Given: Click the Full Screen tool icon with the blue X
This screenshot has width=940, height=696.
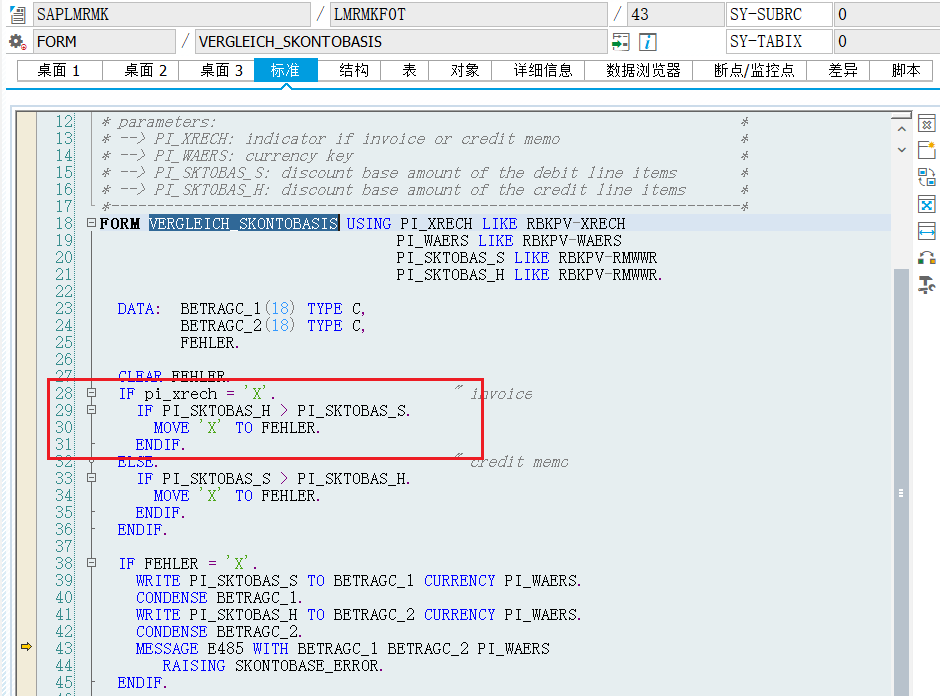Looking at the screenshot, I should click(x=926, y=204).
